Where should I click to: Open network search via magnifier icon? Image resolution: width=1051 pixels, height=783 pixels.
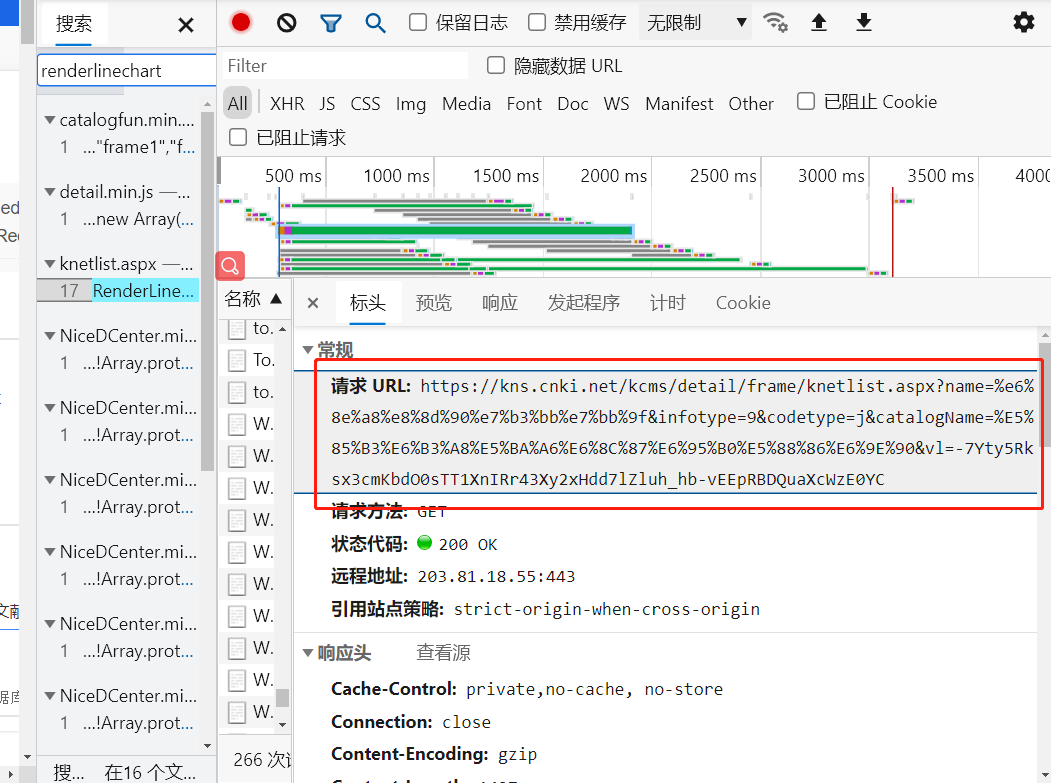click(375, 23)
